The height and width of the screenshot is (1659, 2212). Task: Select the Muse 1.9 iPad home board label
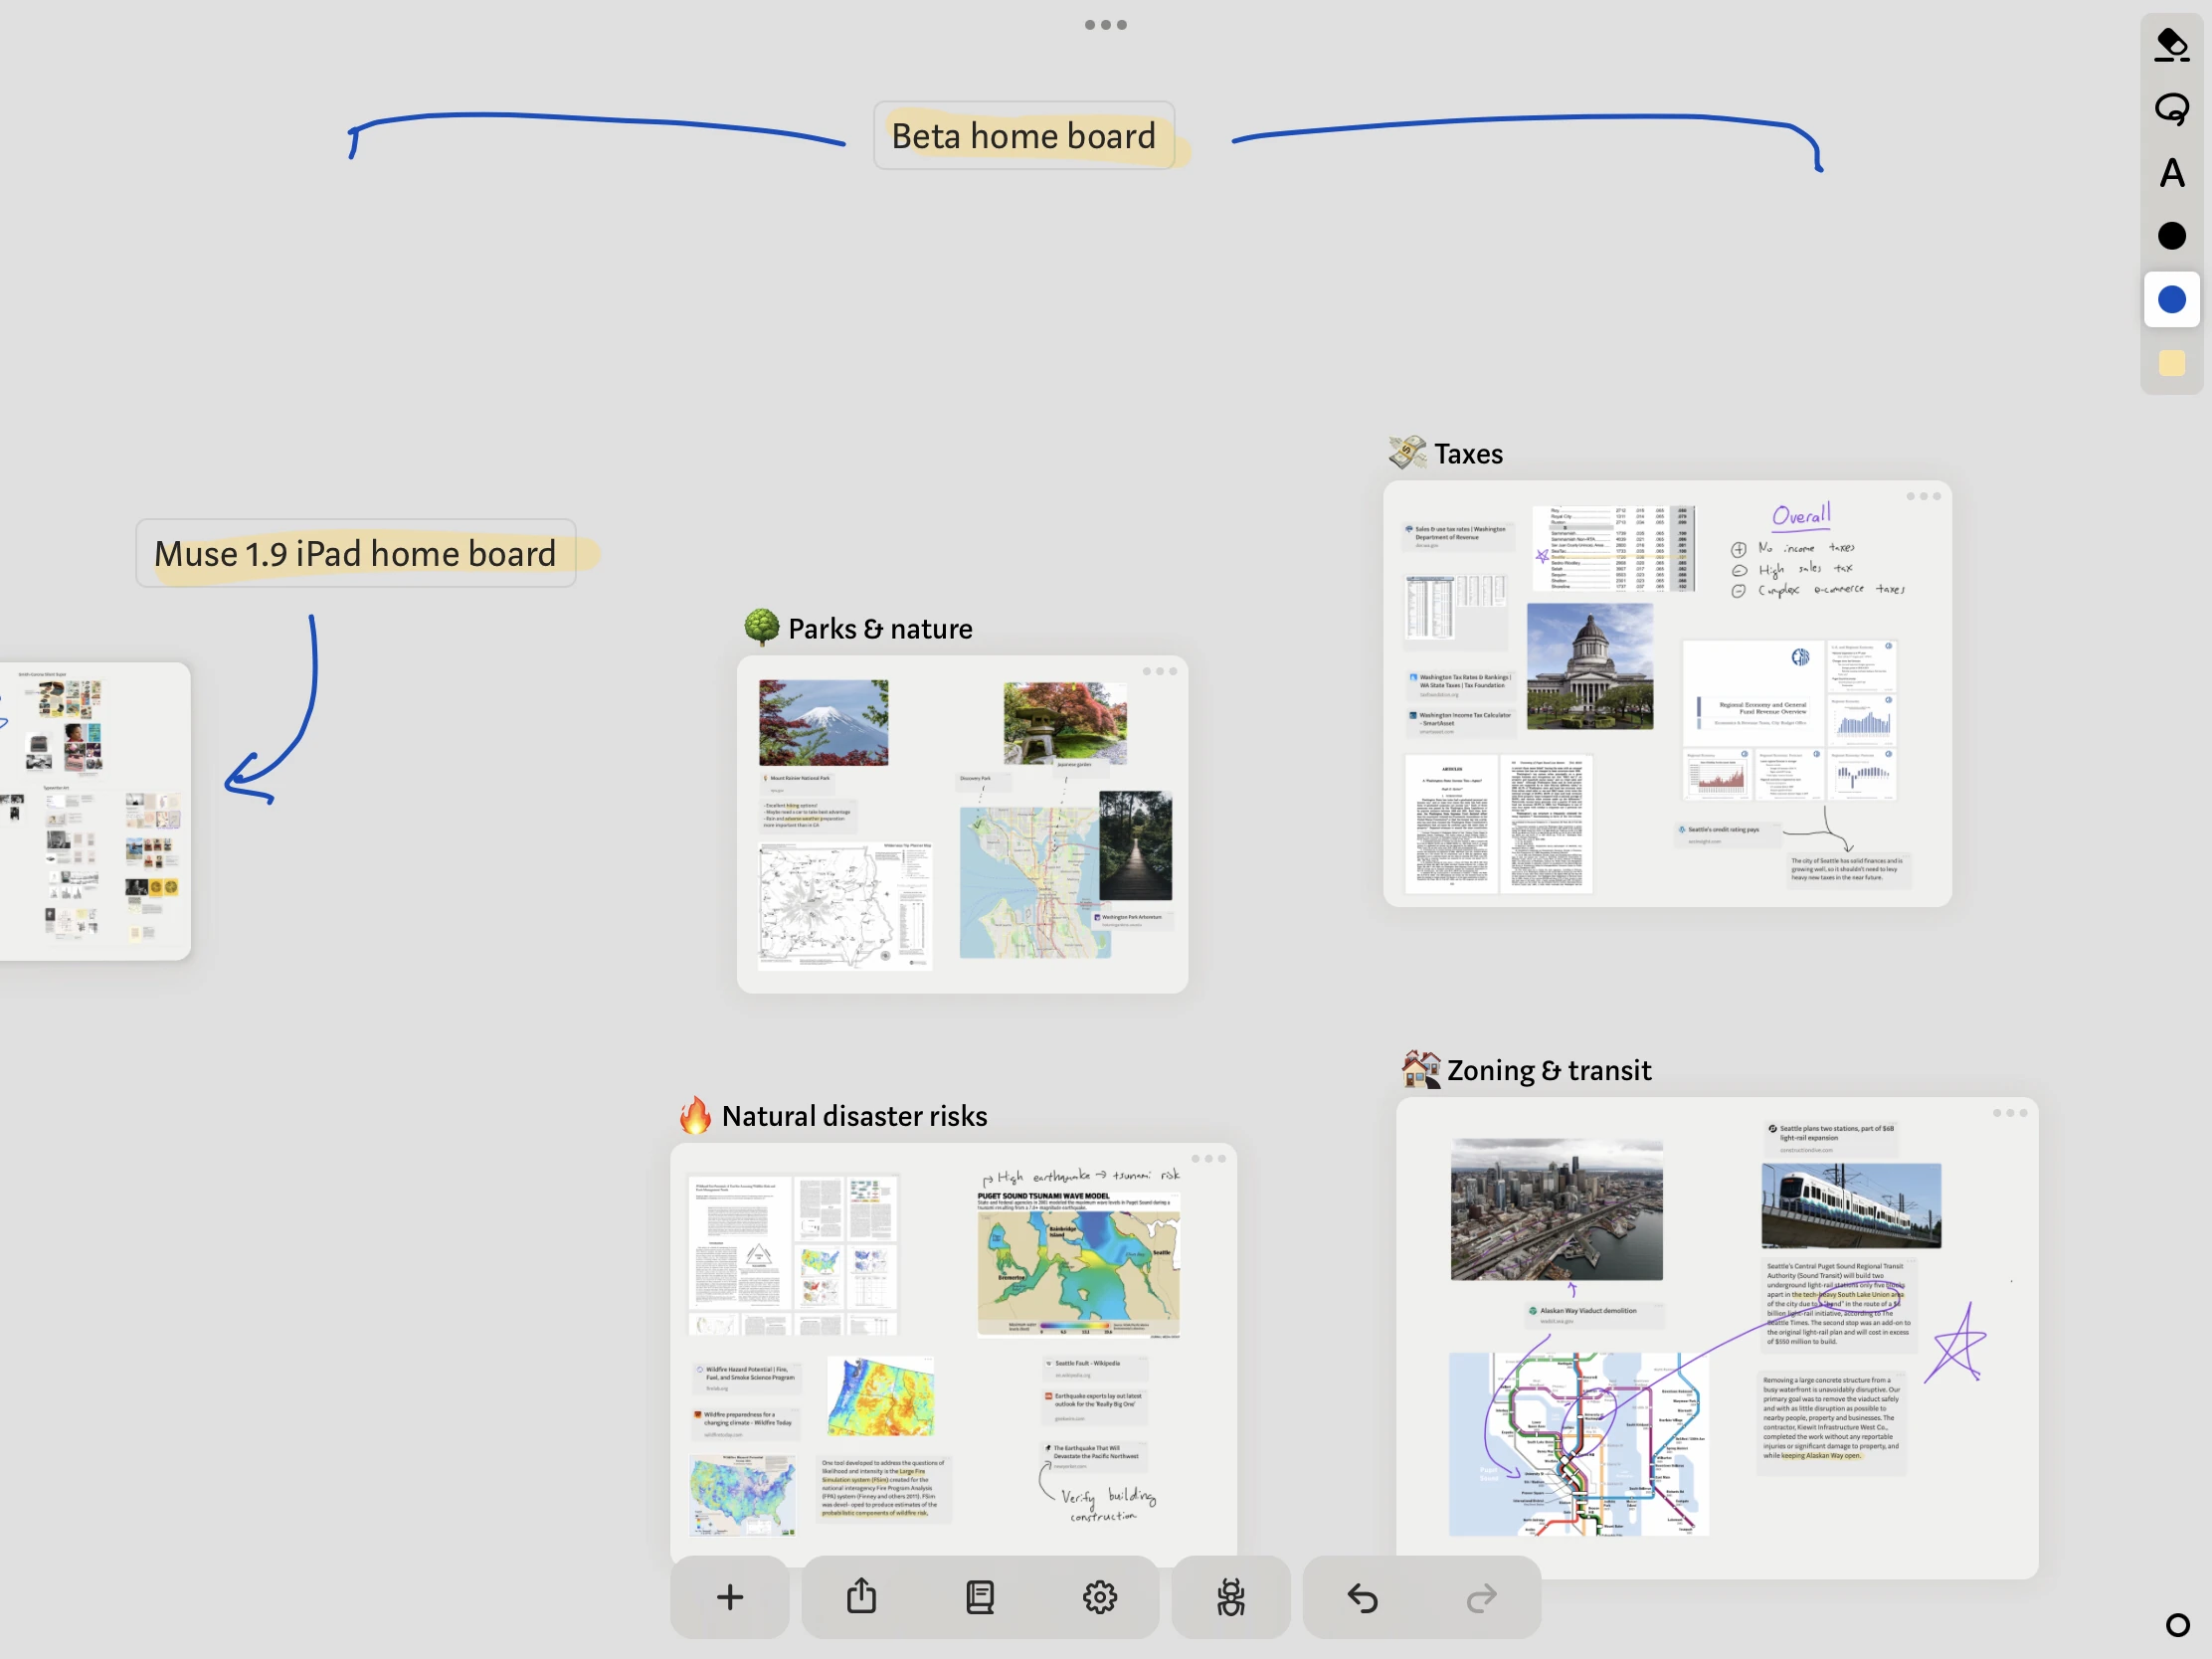(355, 554)
